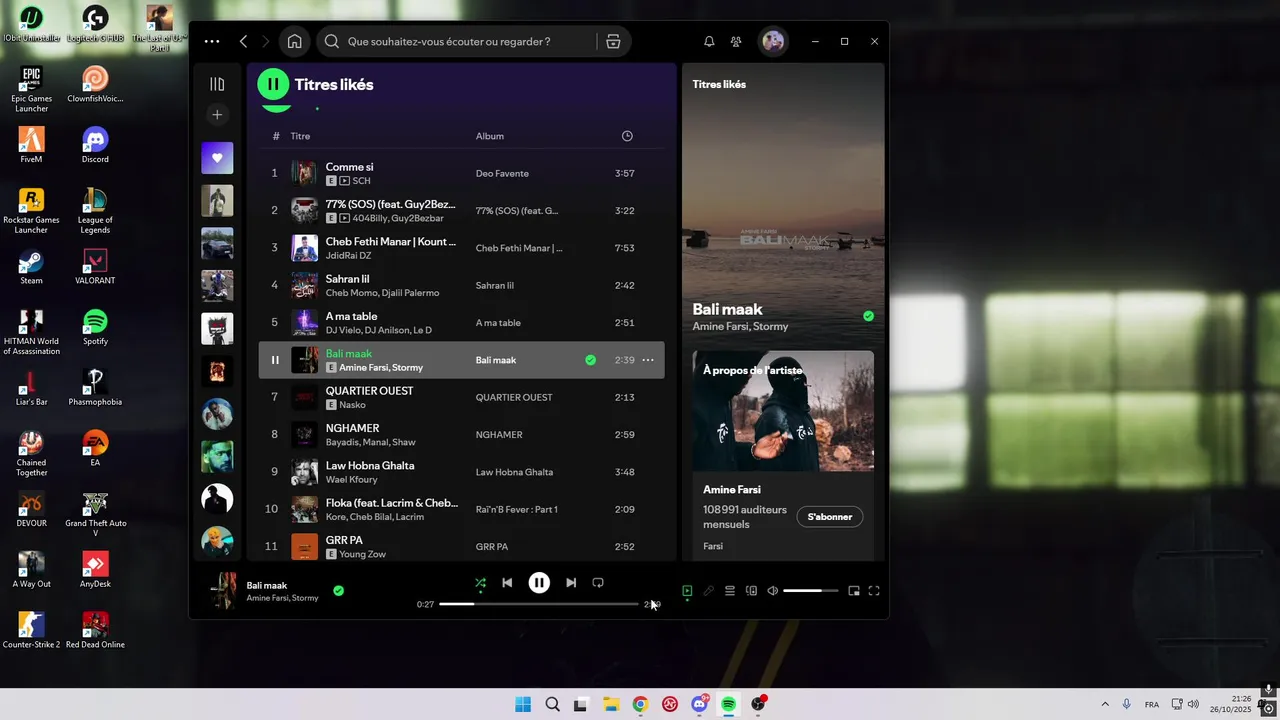Skip to next track

click(571, 582)
